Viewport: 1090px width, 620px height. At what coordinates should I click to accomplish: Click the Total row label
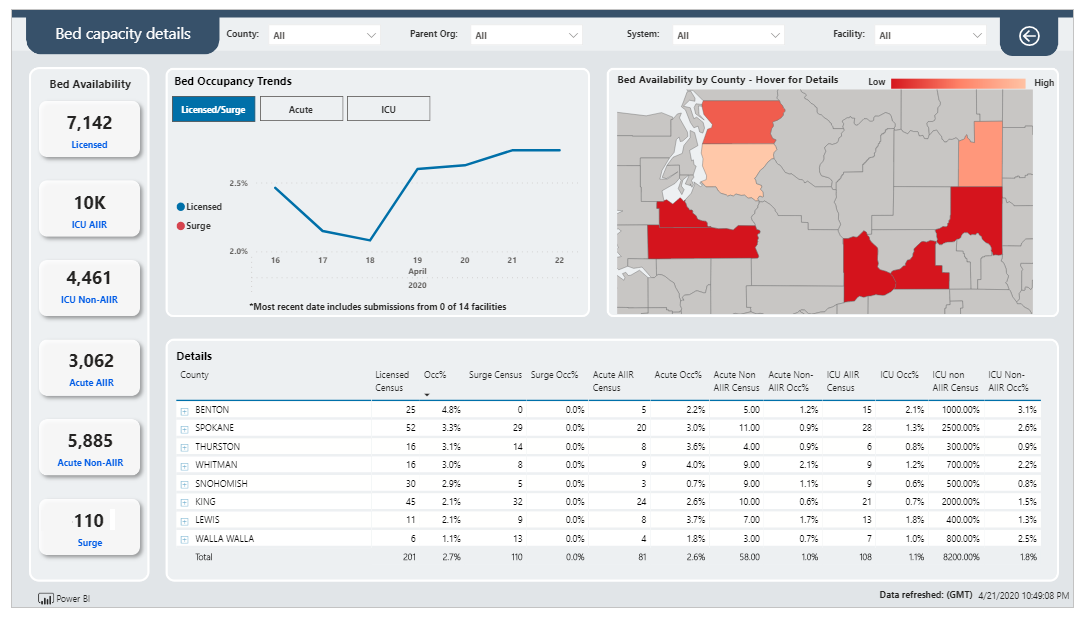(204, 557)
